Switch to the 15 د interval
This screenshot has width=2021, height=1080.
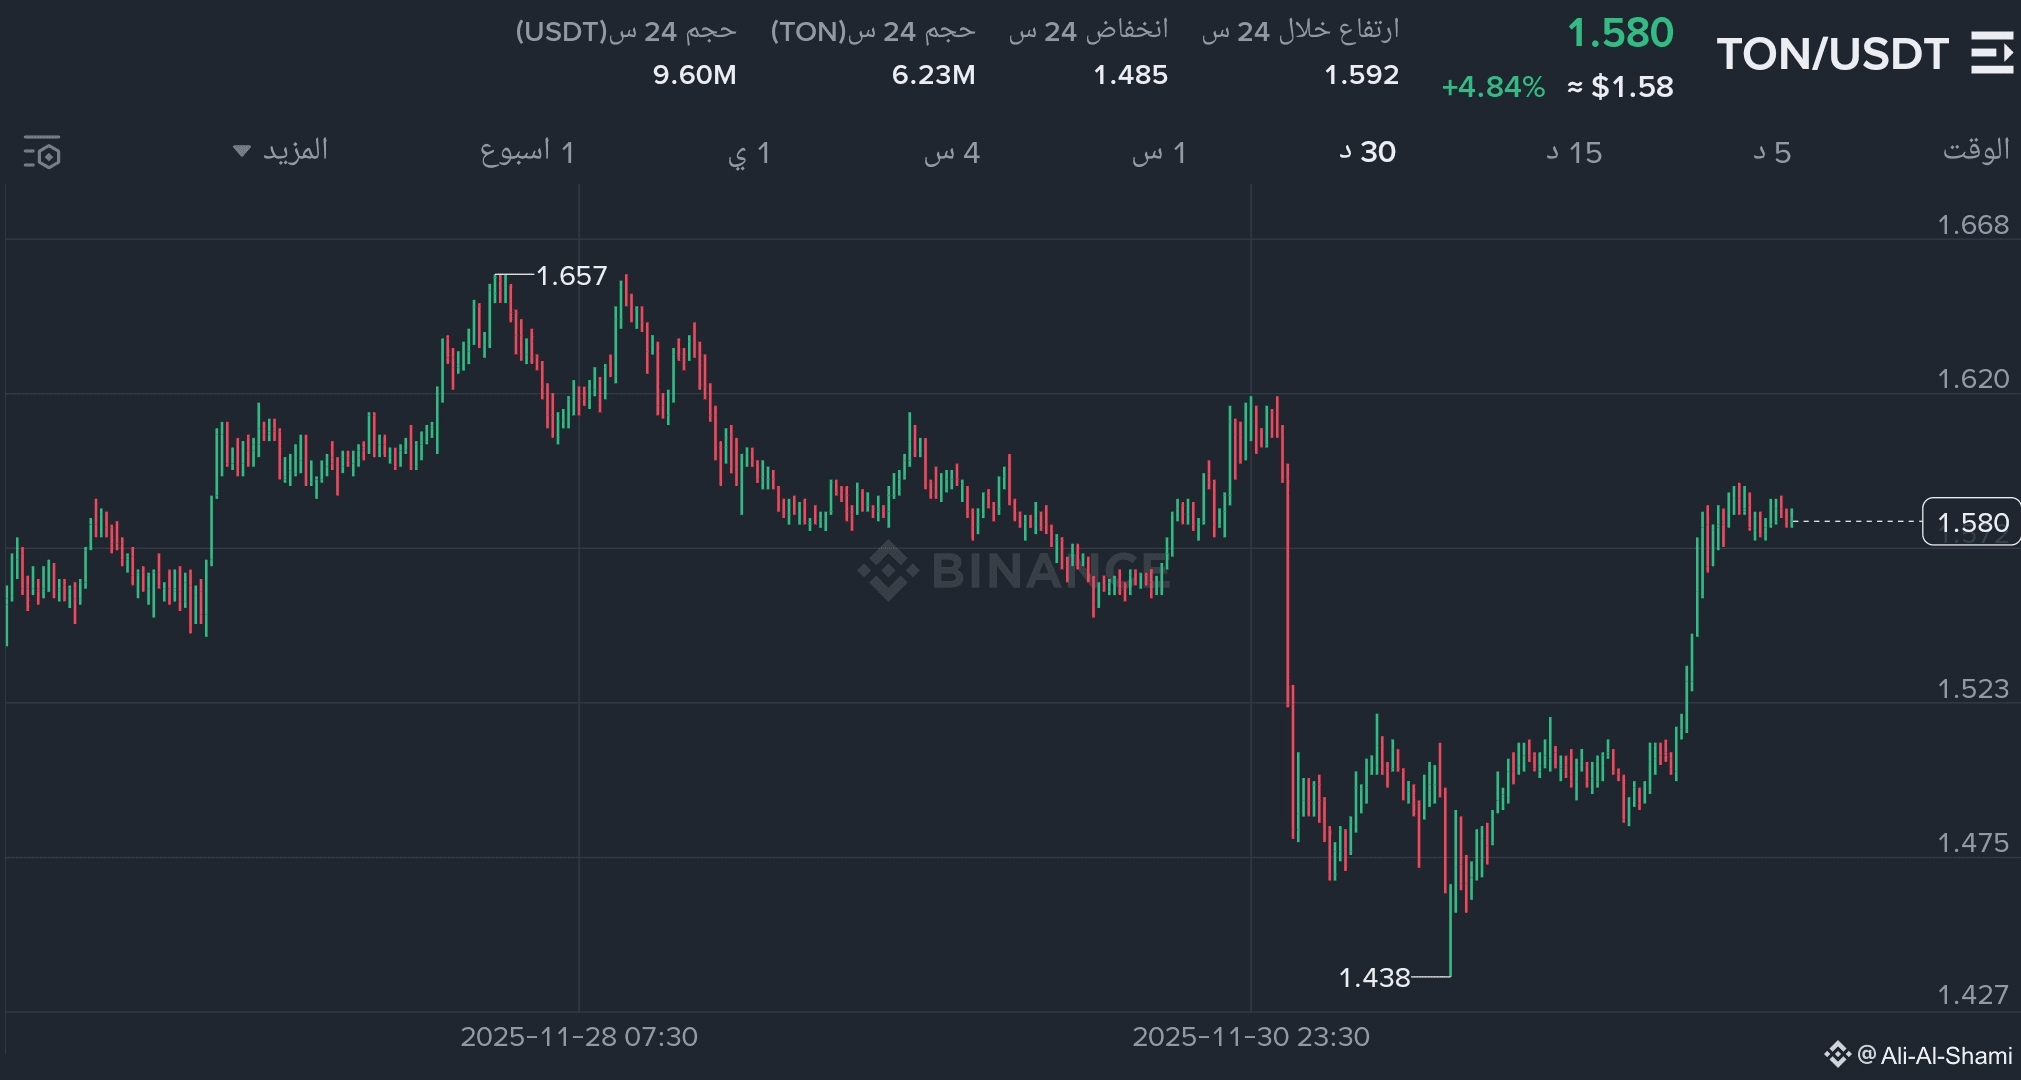(1574, 152)
